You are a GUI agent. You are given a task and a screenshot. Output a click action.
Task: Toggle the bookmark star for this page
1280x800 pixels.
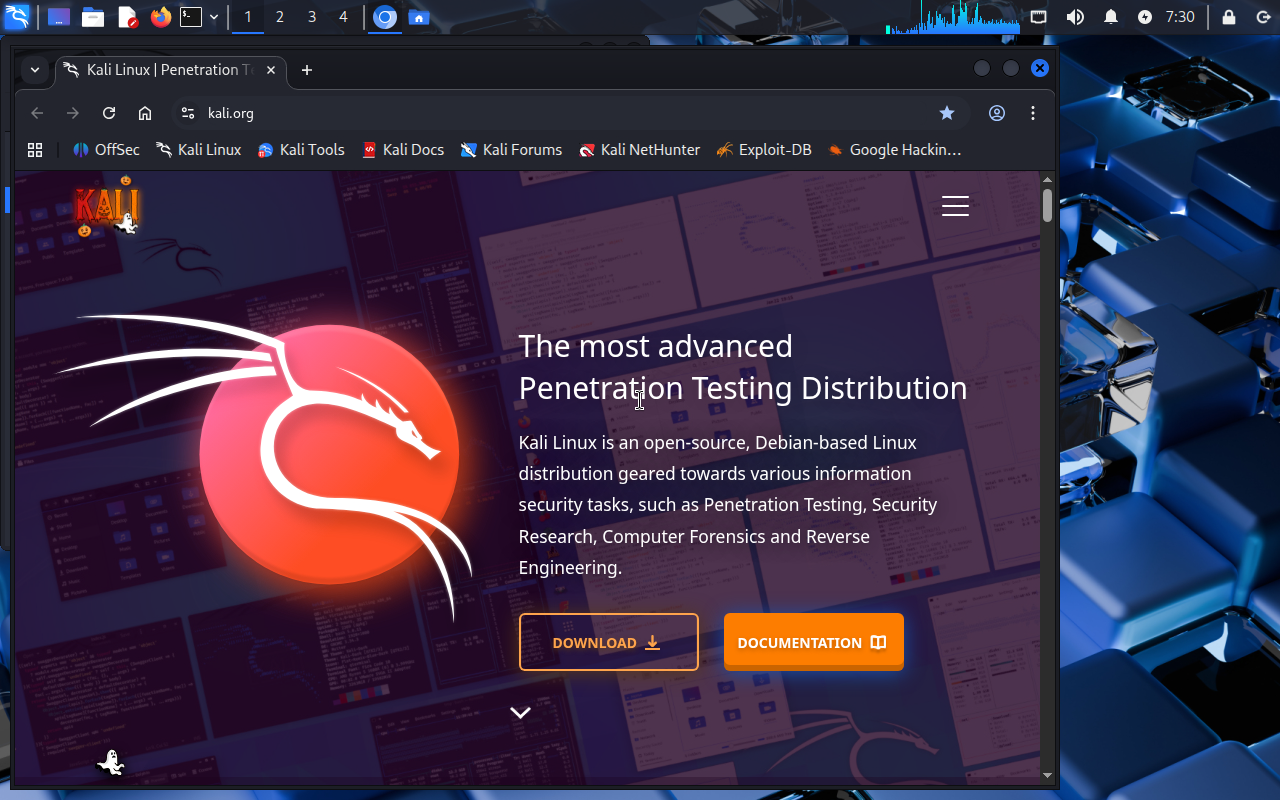click(x=947, y=113)
